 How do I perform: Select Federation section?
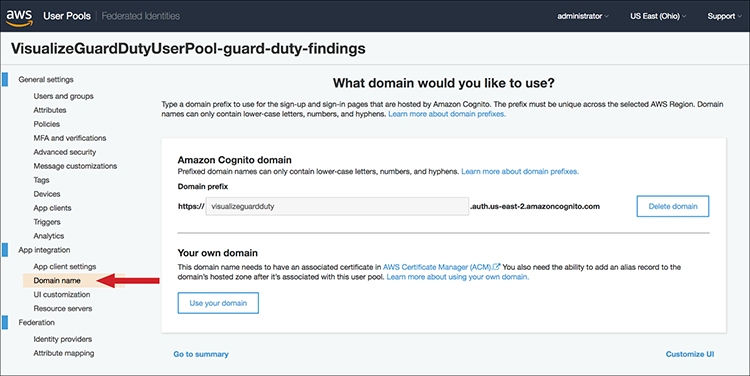click(36, 322)
